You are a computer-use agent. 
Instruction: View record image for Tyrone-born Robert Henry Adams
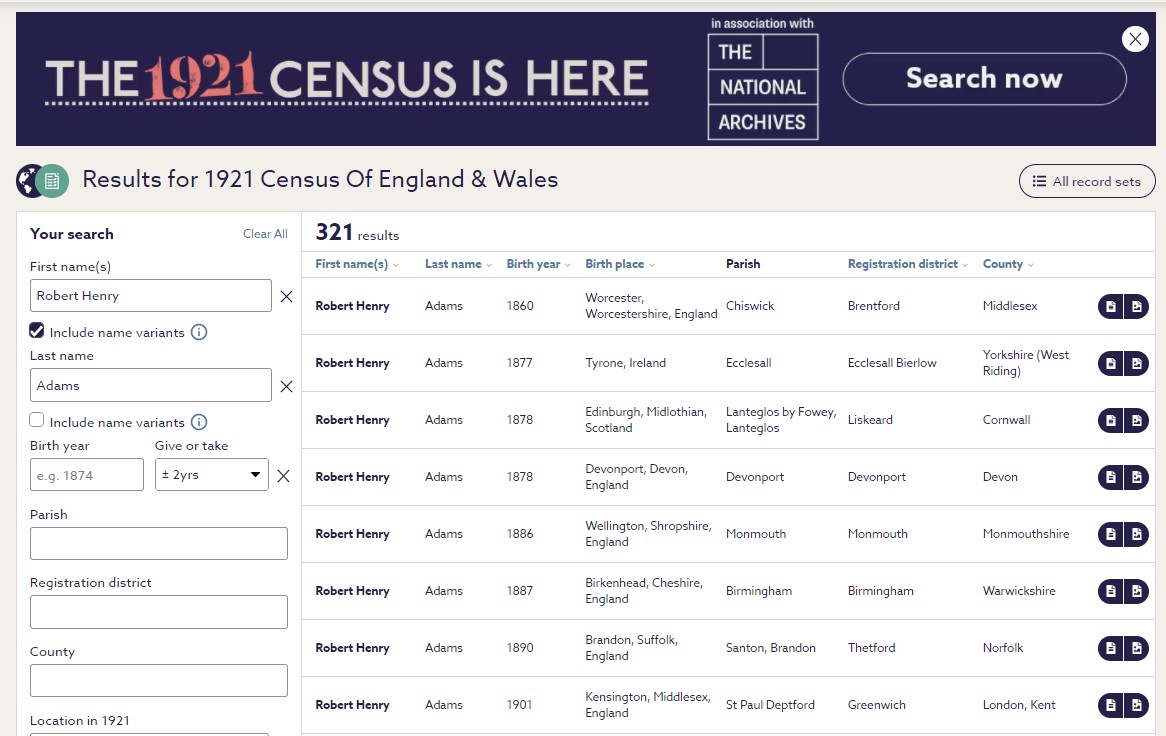1137,362
